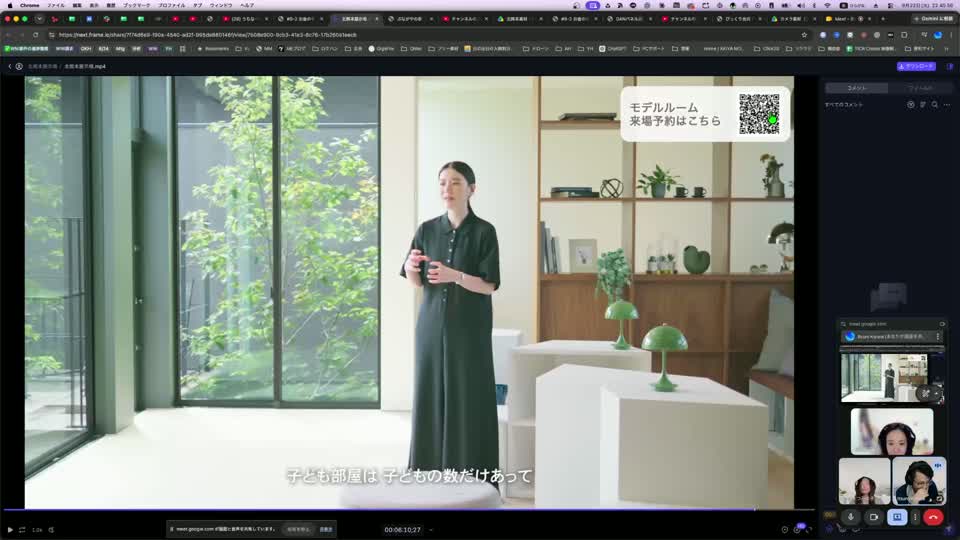Toggle the side panel icon beside download
The height and width of the screenshot is (540, 960).
pyautogui.click(x=950, y=66)
